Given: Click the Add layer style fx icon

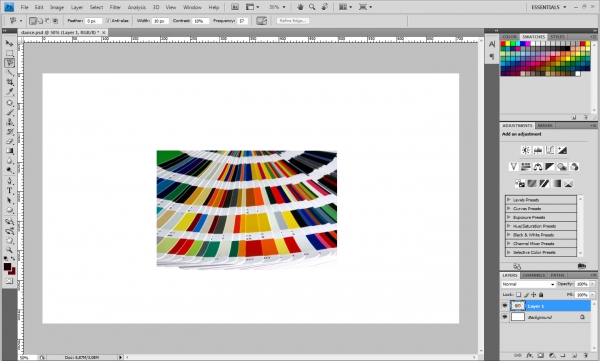Looking at the screenshot, I should [529, 356].
